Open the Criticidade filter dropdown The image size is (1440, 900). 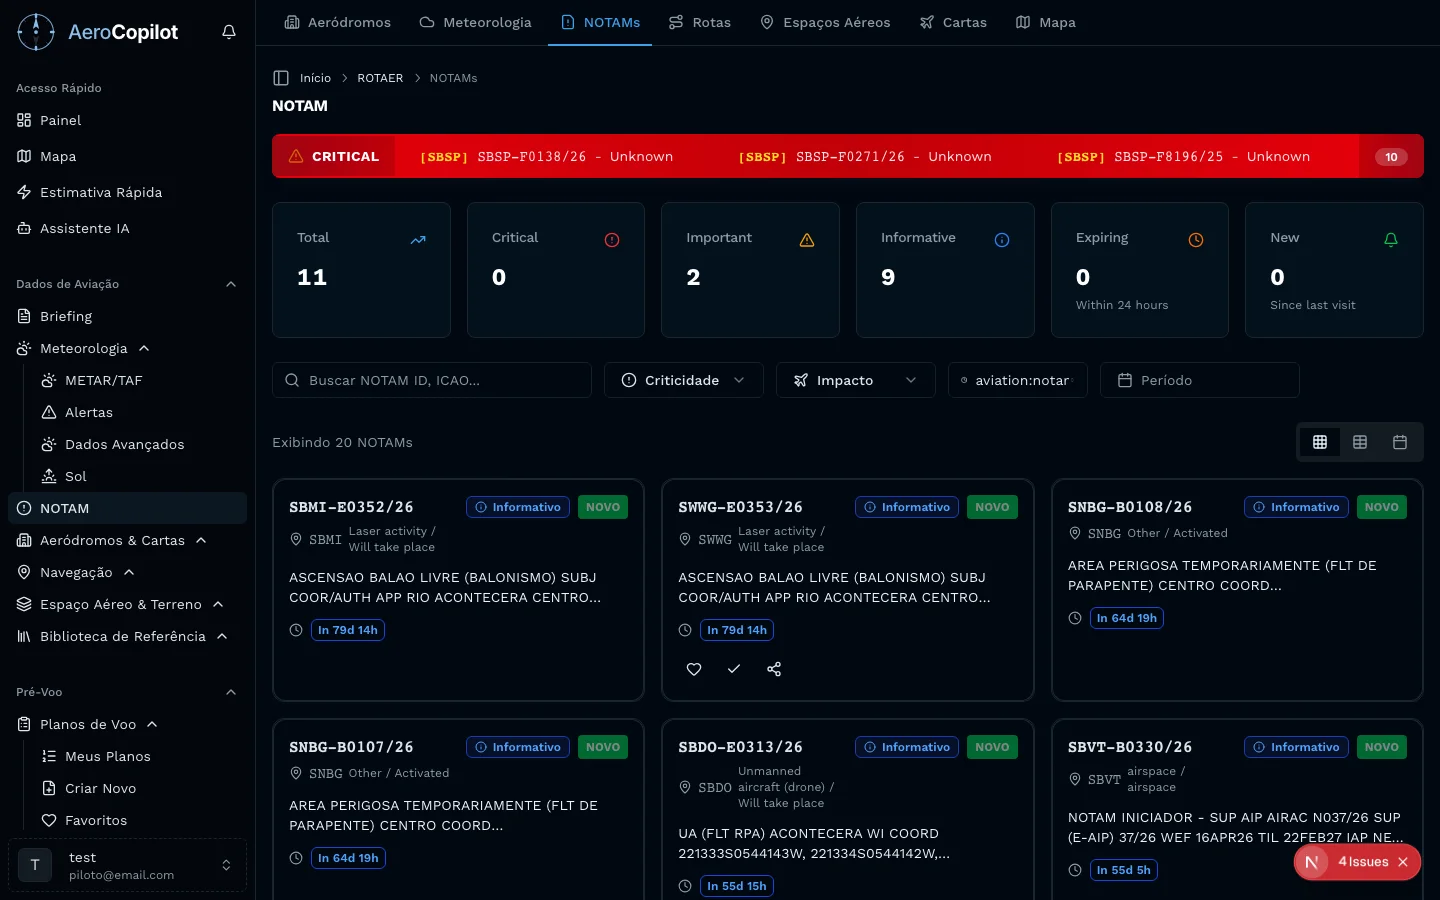point(683,380)
